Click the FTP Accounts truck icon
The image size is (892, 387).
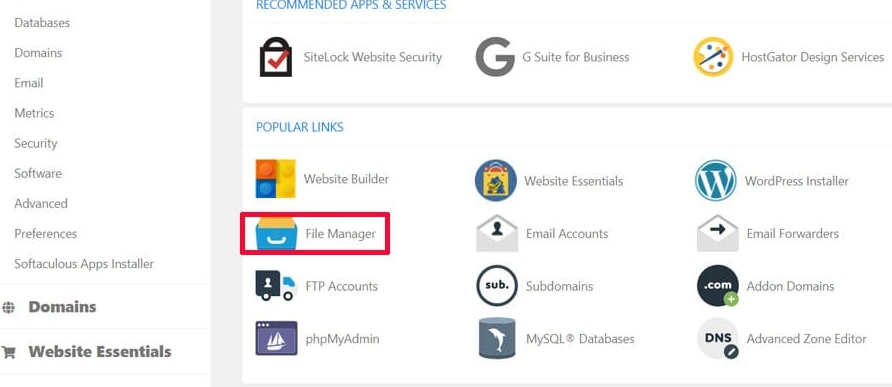(x=276, y=286)
